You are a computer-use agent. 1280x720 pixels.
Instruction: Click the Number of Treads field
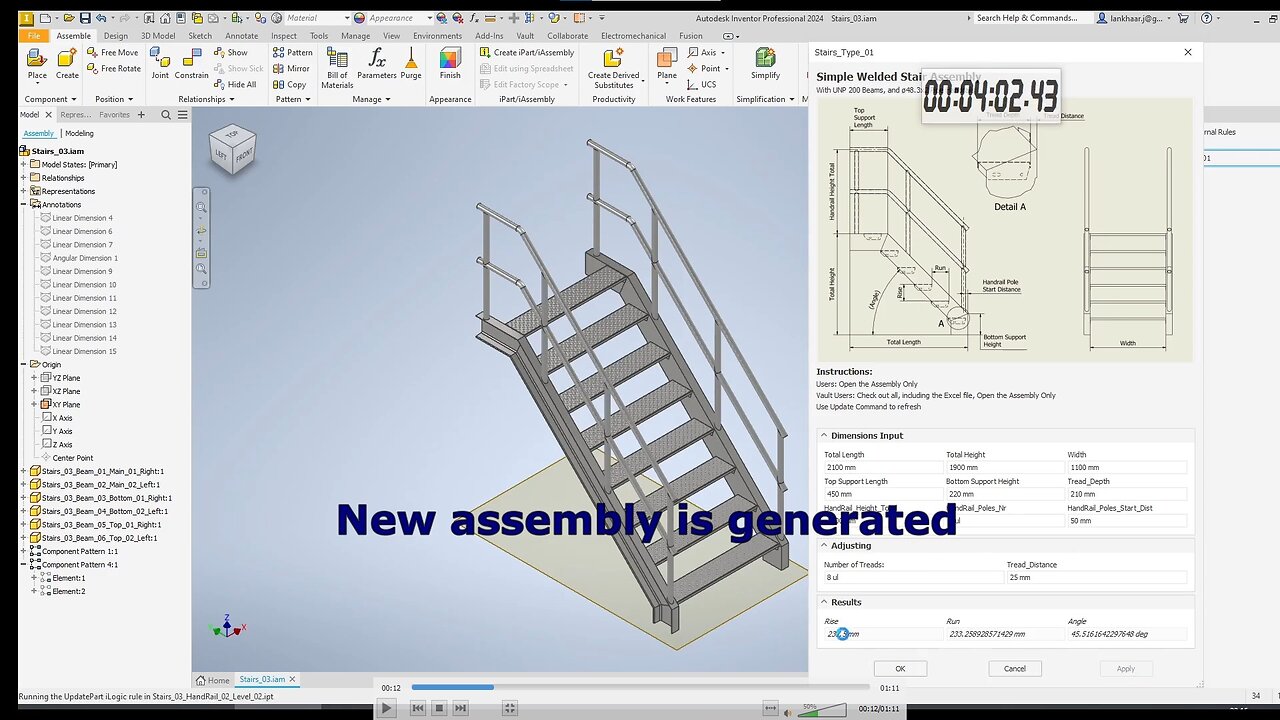click(x=913, y=577)
